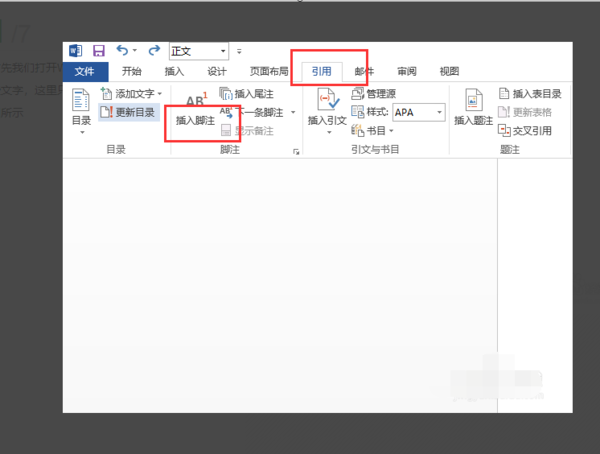Click the 交叉引用 cross-reference button
The width and height of the screenshot is (600, 454).
tap(525, 131)
